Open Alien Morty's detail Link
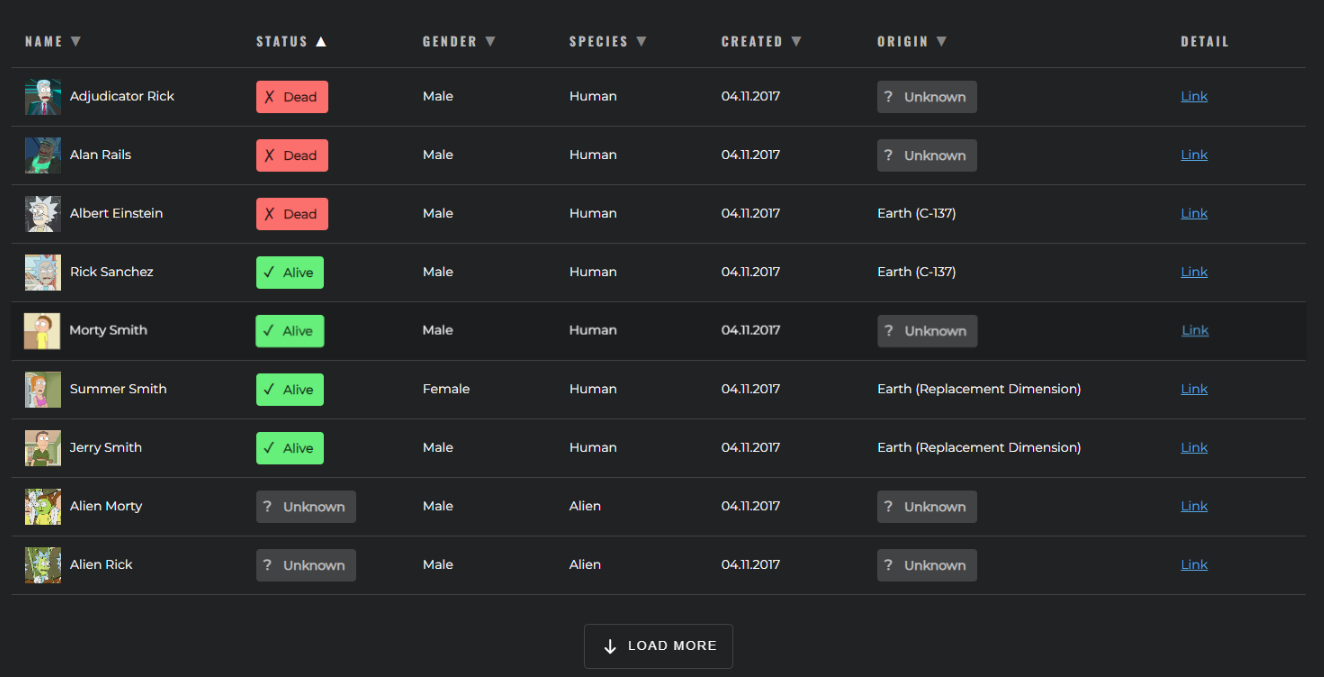The height and width of the screenshot is (677, 1324). tap(1194, 506)
